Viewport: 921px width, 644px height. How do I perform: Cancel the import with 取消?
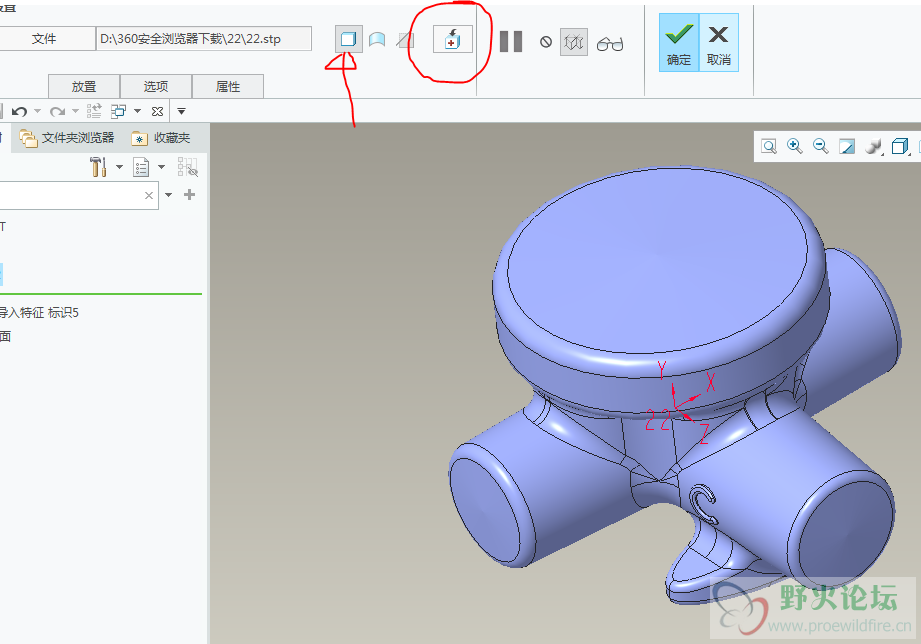click(718, 43)
